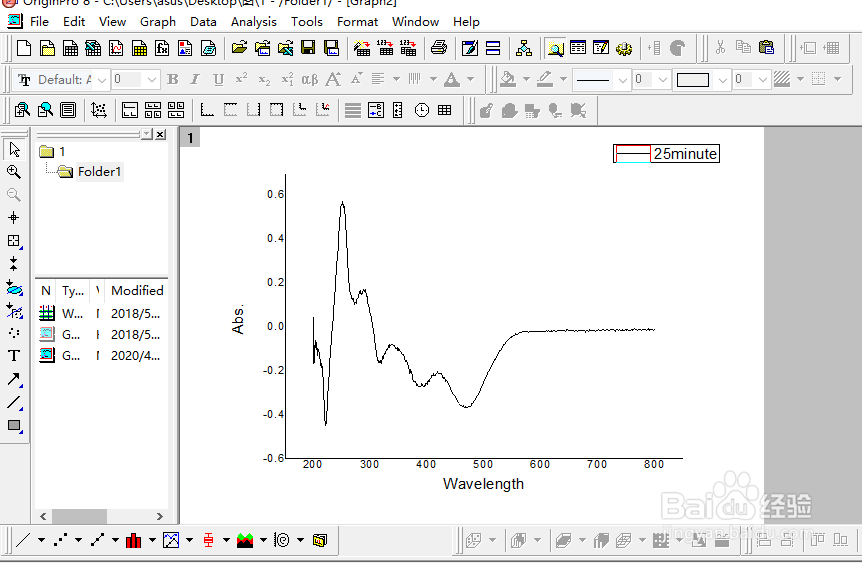The height and width of the screenshot is (563, 862).
Task: Select Folder1 in the project tree
Action: (x=99, y=172)
